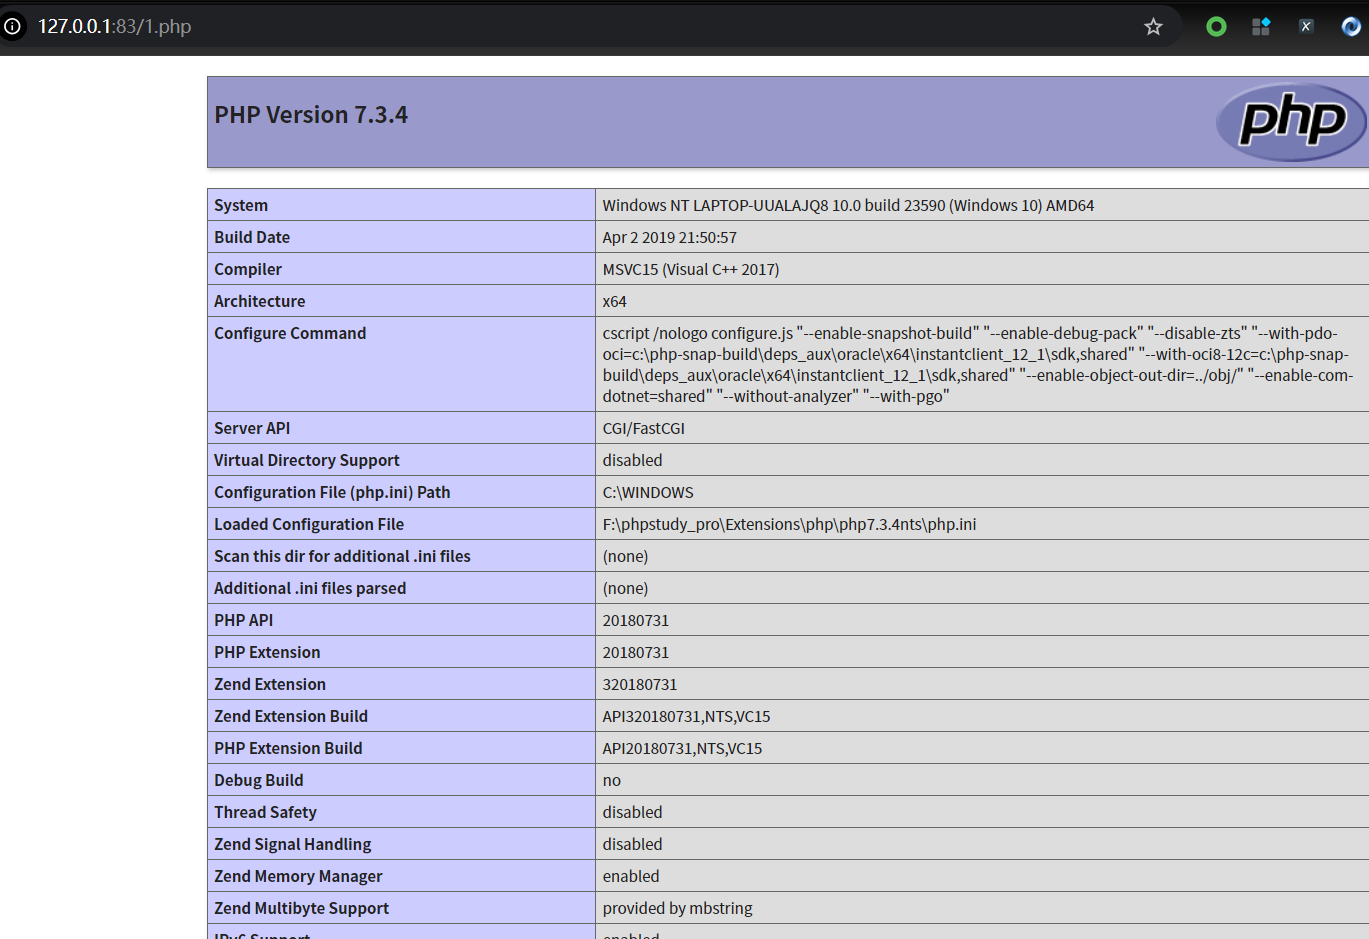This screenshot has height=939, width=1369.
Task: Click PHP Extension Build label
Action: (x=288, y=748)
